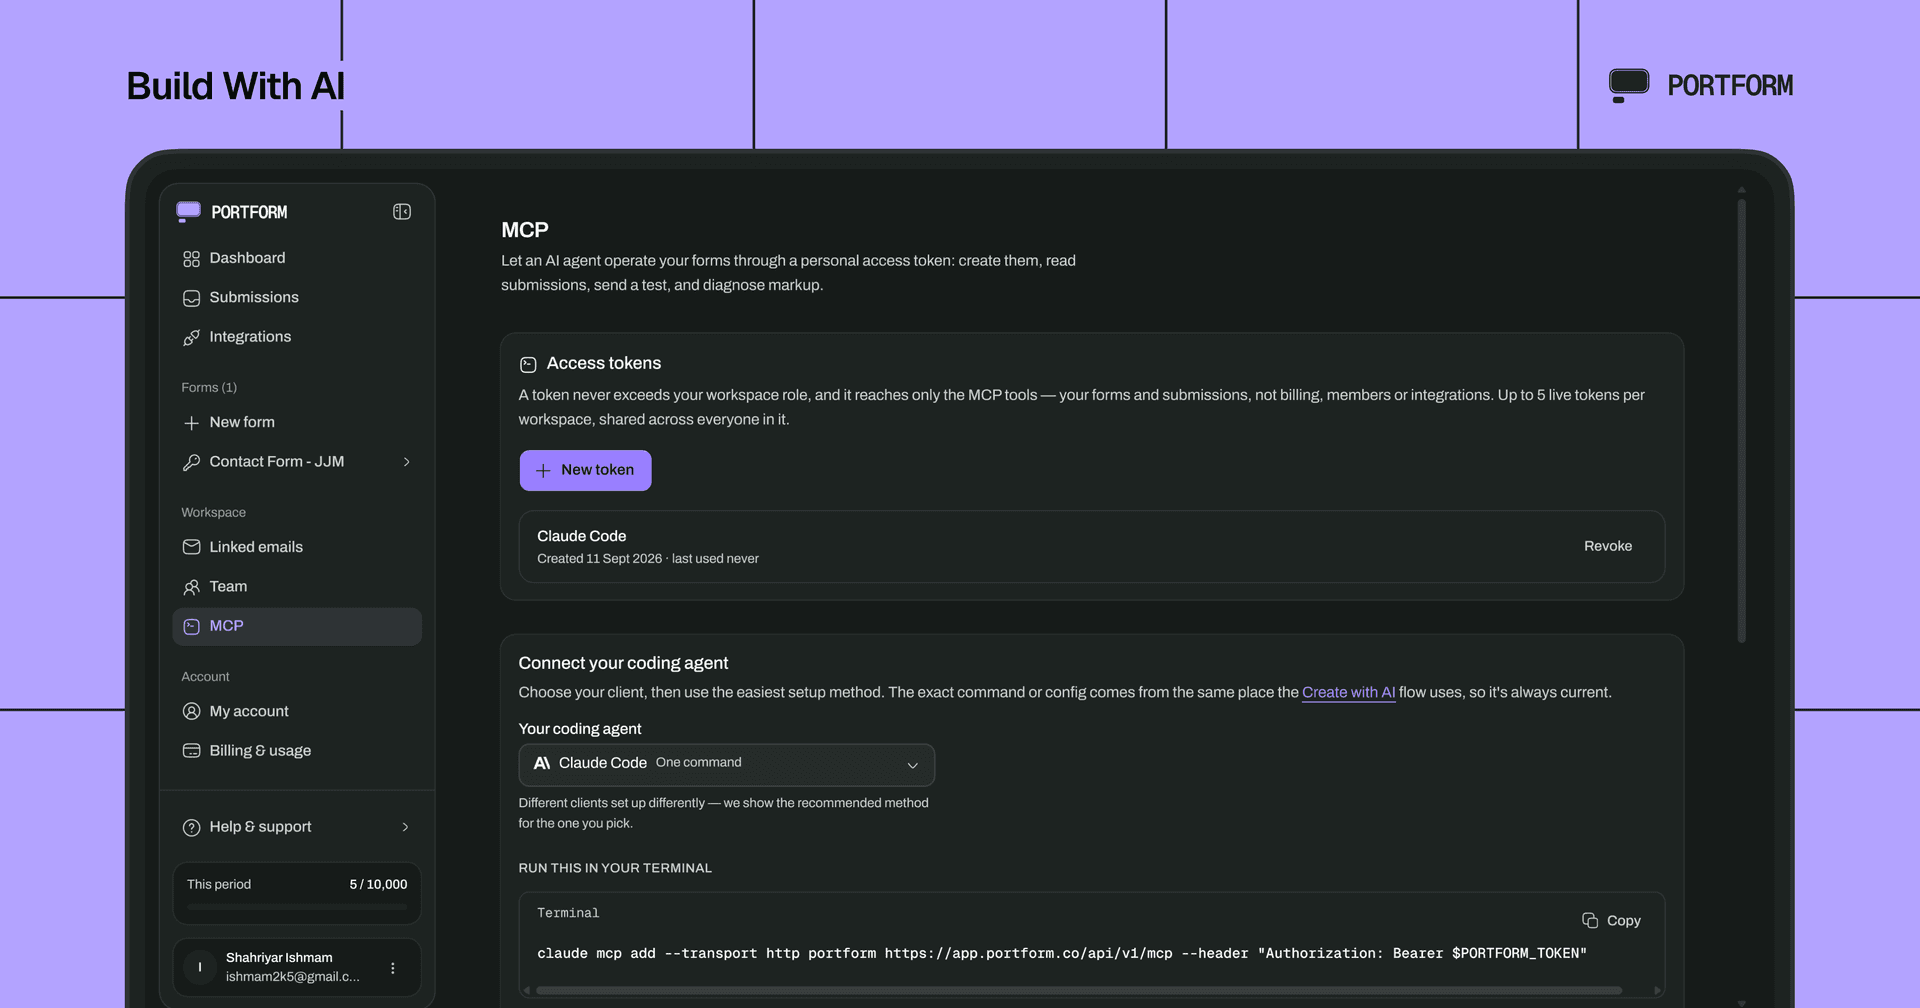Open Help & support
Image resolution: width=1920 pixels, height=1008 pixels.
tap(297, 827)
